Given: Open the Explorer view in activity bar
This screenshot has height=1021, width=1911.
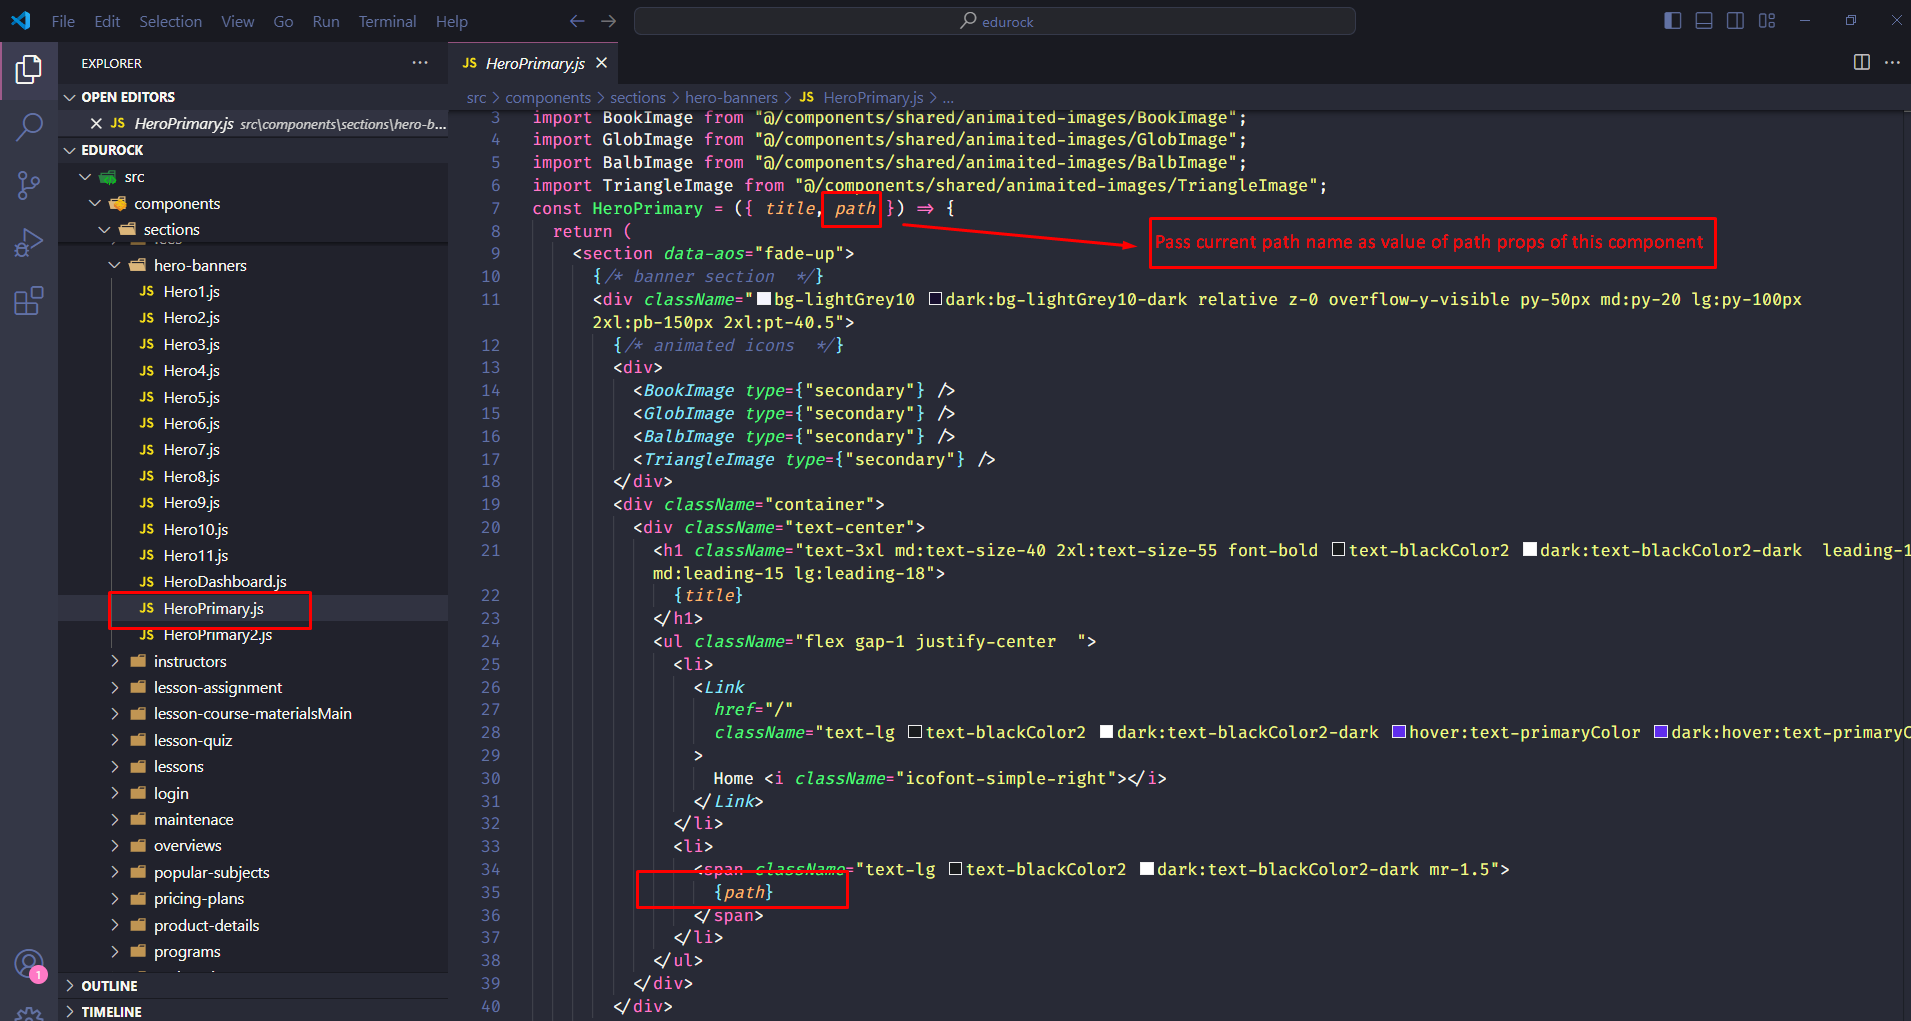Looking at the screenshot, I should point(29,69).
